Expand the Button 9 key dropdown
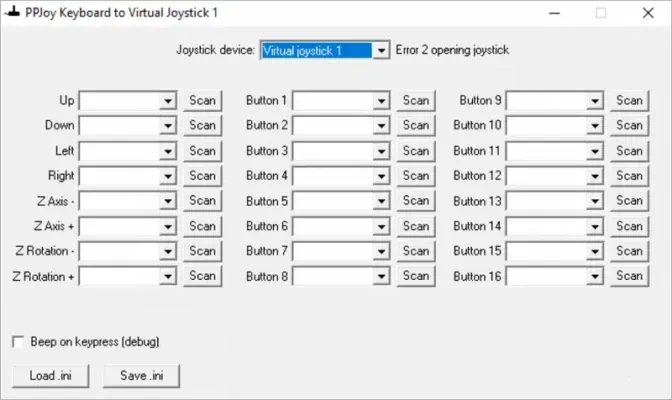Viewport: 672px width, 400px height. 595,100
